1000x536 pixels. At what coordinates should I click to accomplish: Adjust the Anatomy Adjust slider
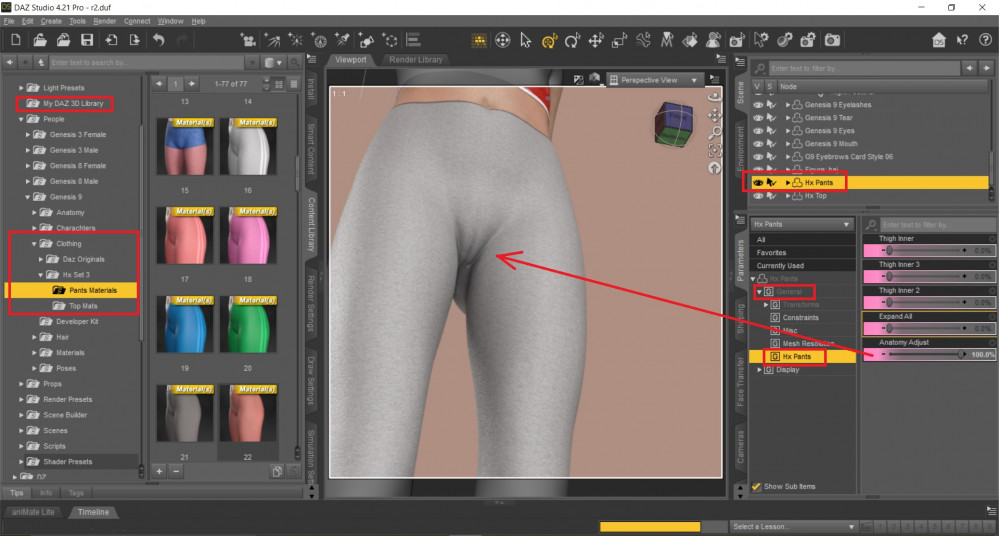[929, 355]
